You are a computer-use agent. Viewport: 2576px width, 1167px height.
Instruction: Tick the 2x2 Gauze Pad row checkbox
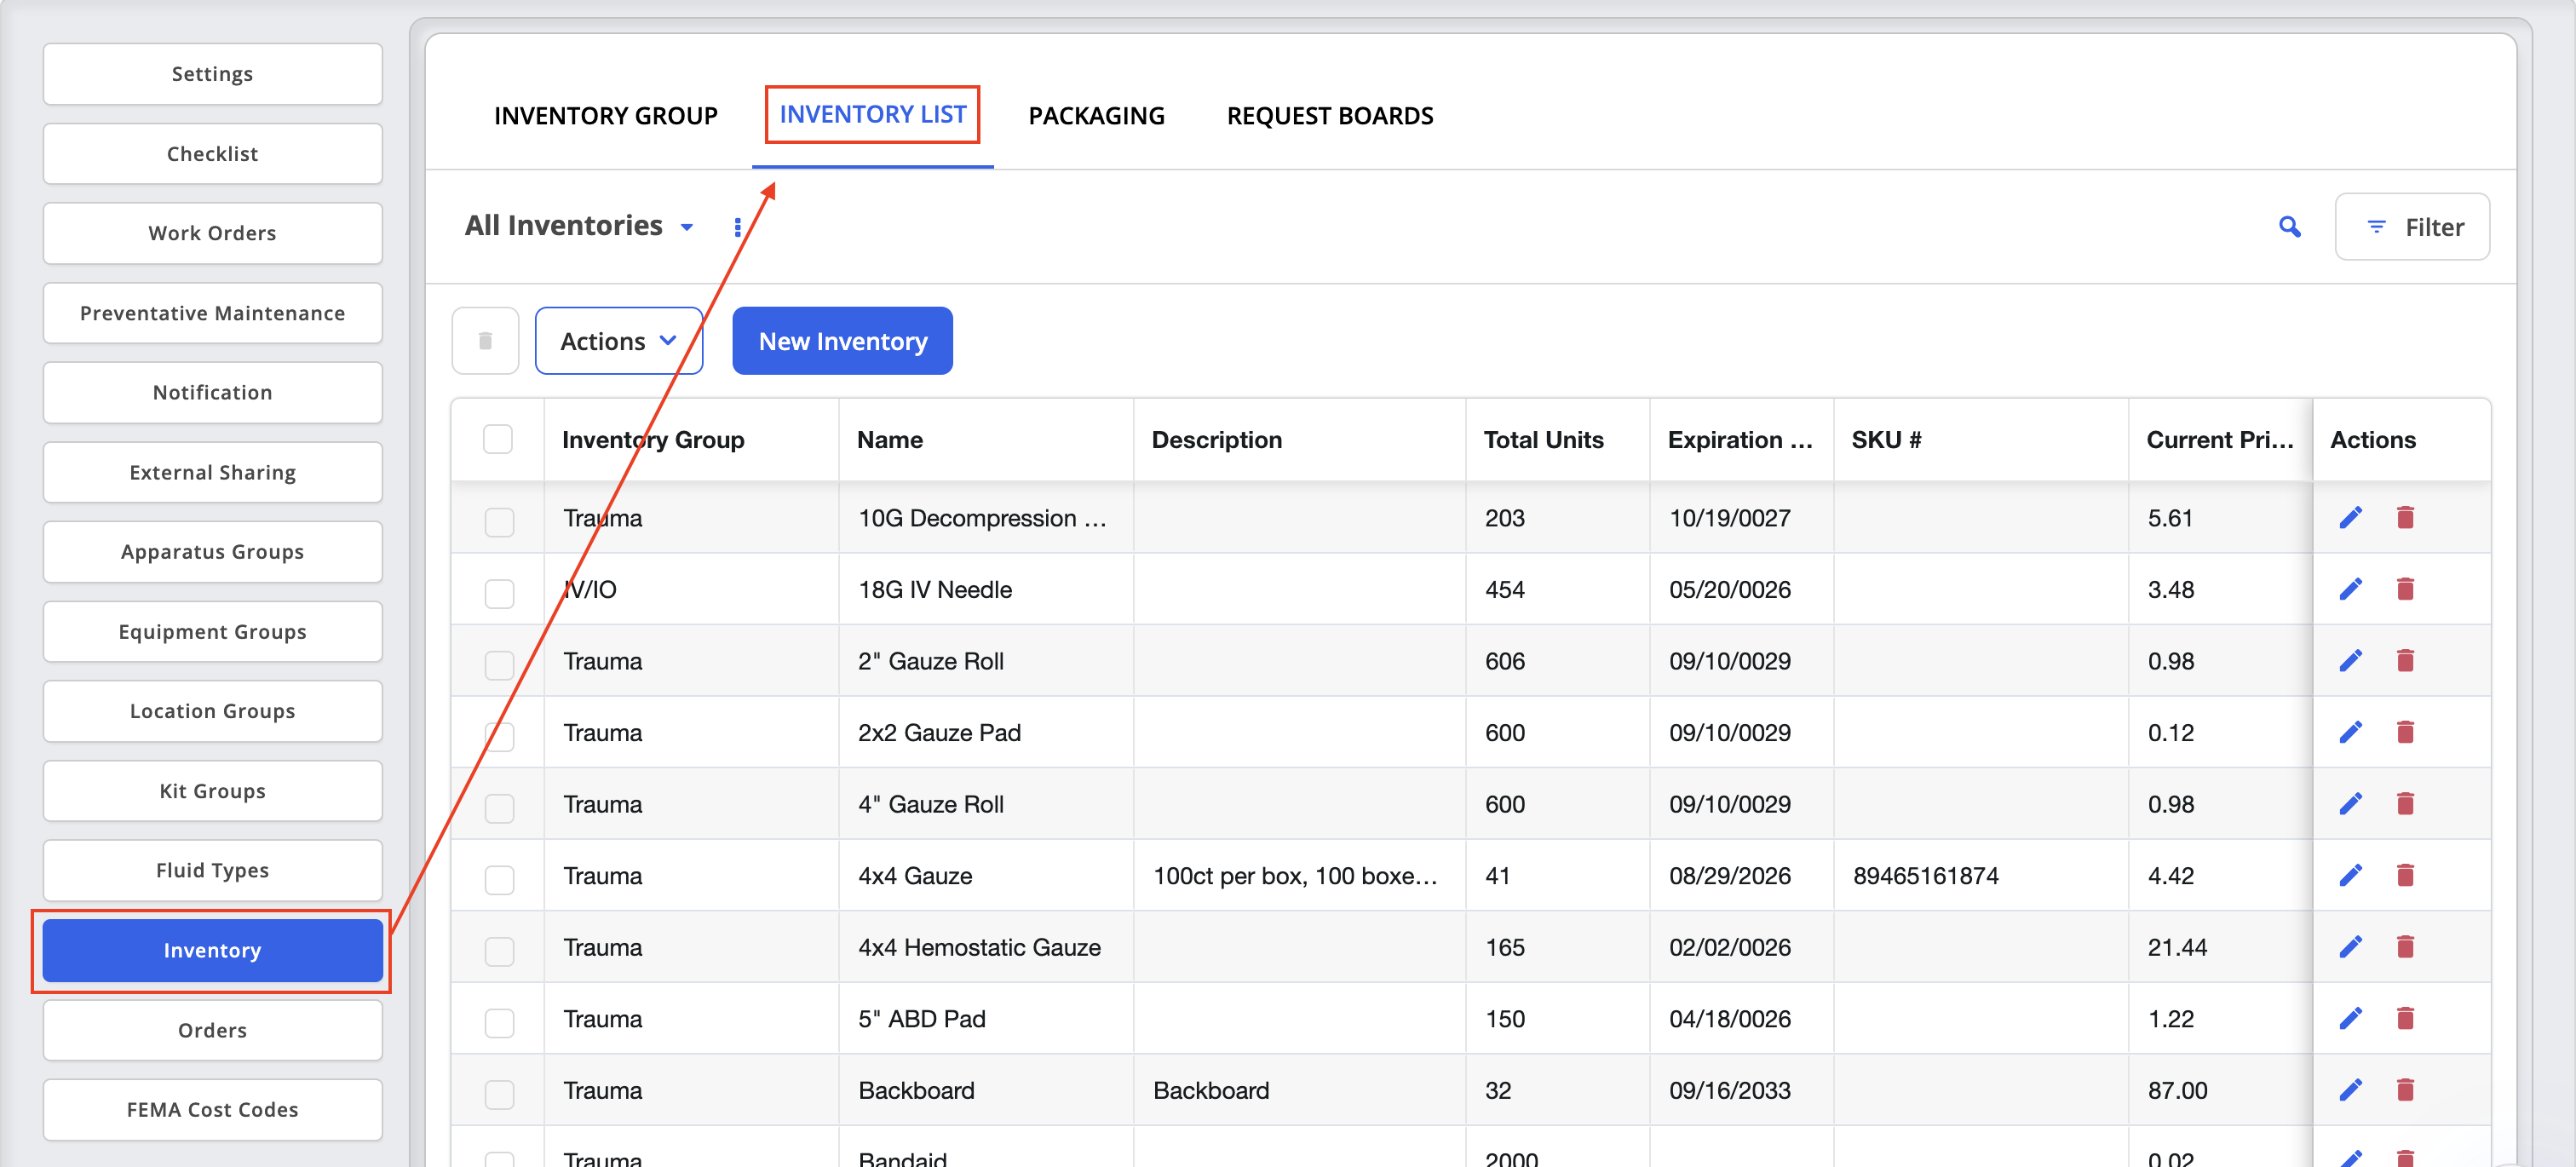click(x=499, y=736)
